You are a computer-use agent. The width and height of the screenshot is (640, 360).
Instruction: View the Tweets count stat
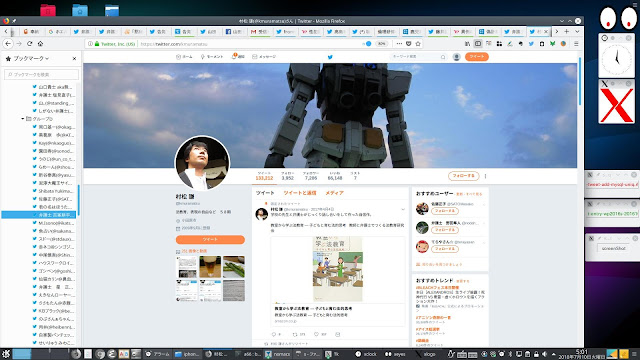tap(264, 176)
